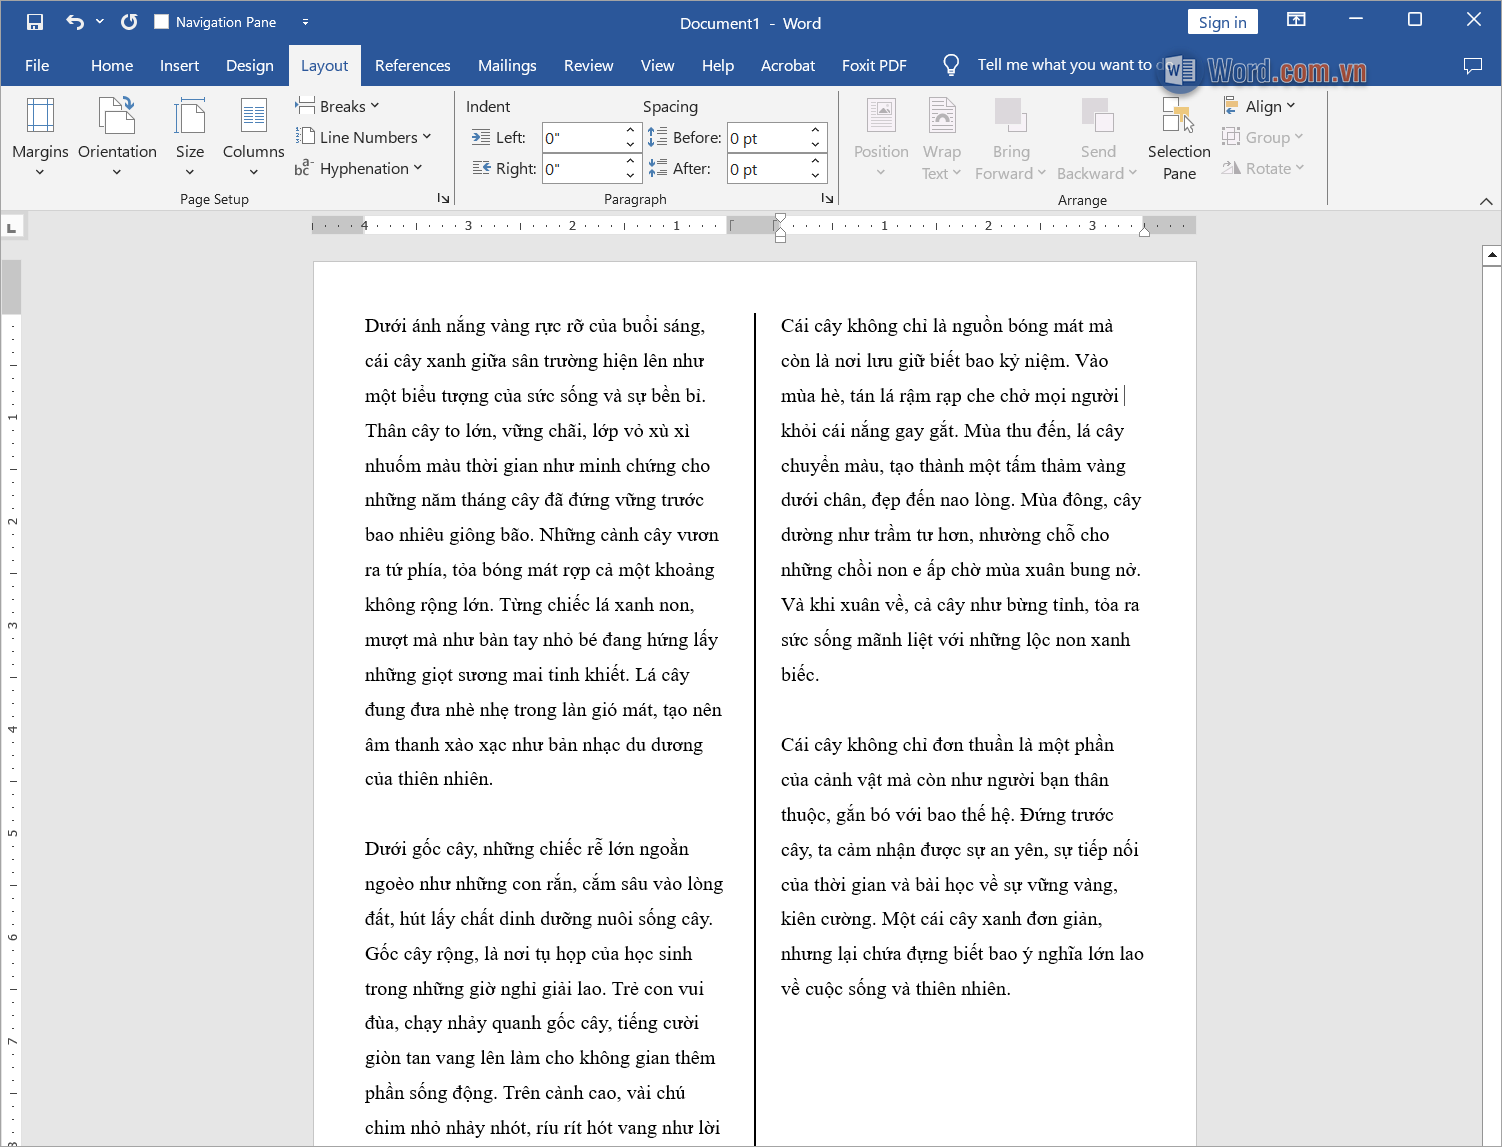Open the Wrap Text dropdown
Viewport: 1502px width, 1147px height.
pos(941,138)
